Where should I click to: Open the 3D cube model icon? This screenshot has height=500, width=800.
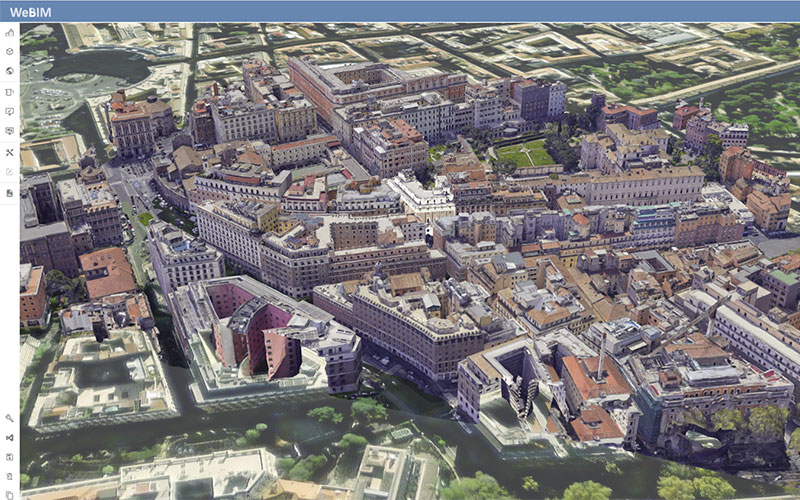tap(9, 52)
